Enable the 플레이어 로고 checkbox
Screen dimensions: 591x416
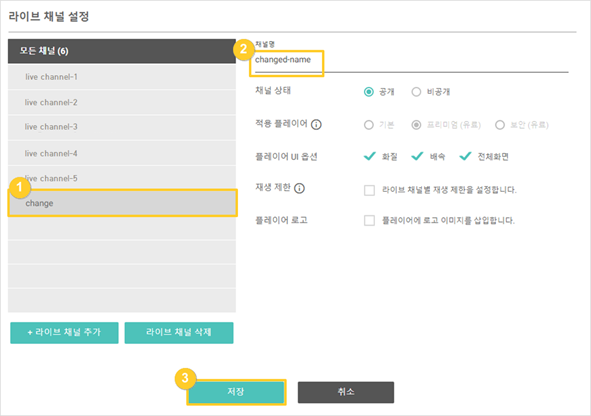click(369, 220)
